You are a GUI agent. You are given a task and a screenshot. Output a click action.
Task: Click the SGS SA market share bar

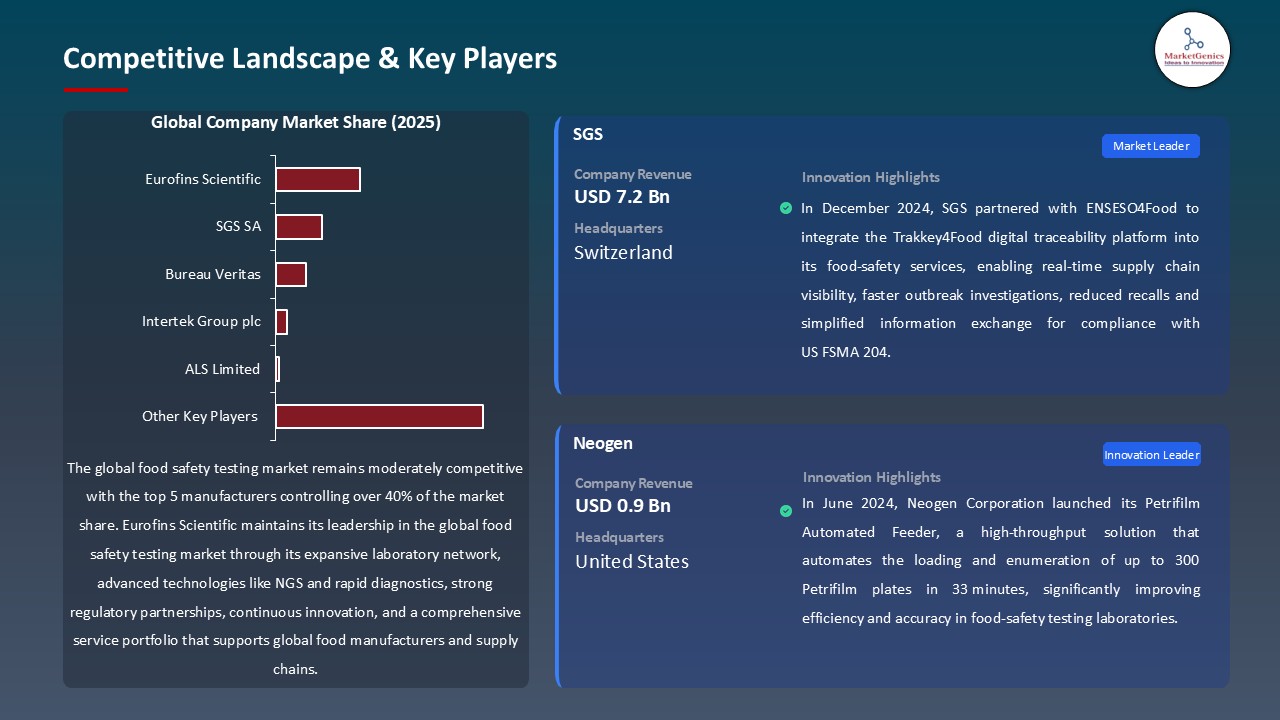(x=299, y=227)
